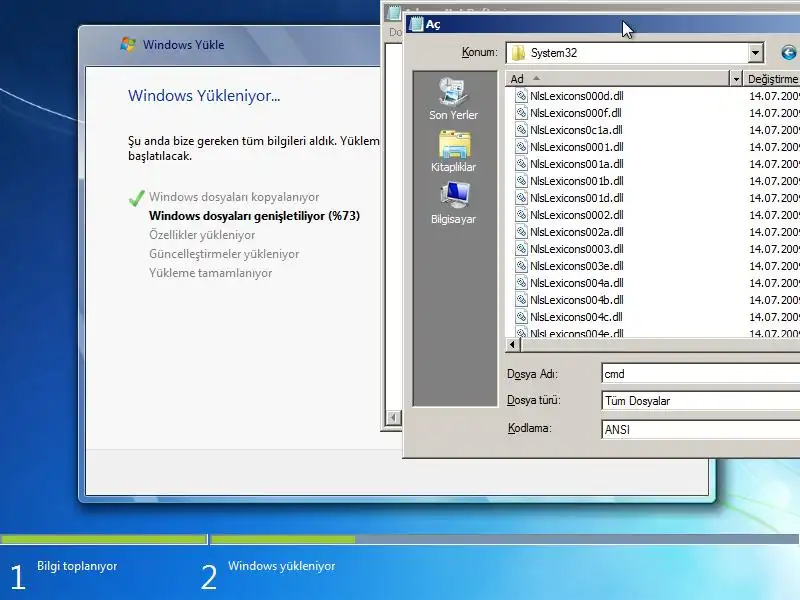
Task: Open the Kodlama ANSI combo box
Action: pyautogui.click(x=701, y=430)
